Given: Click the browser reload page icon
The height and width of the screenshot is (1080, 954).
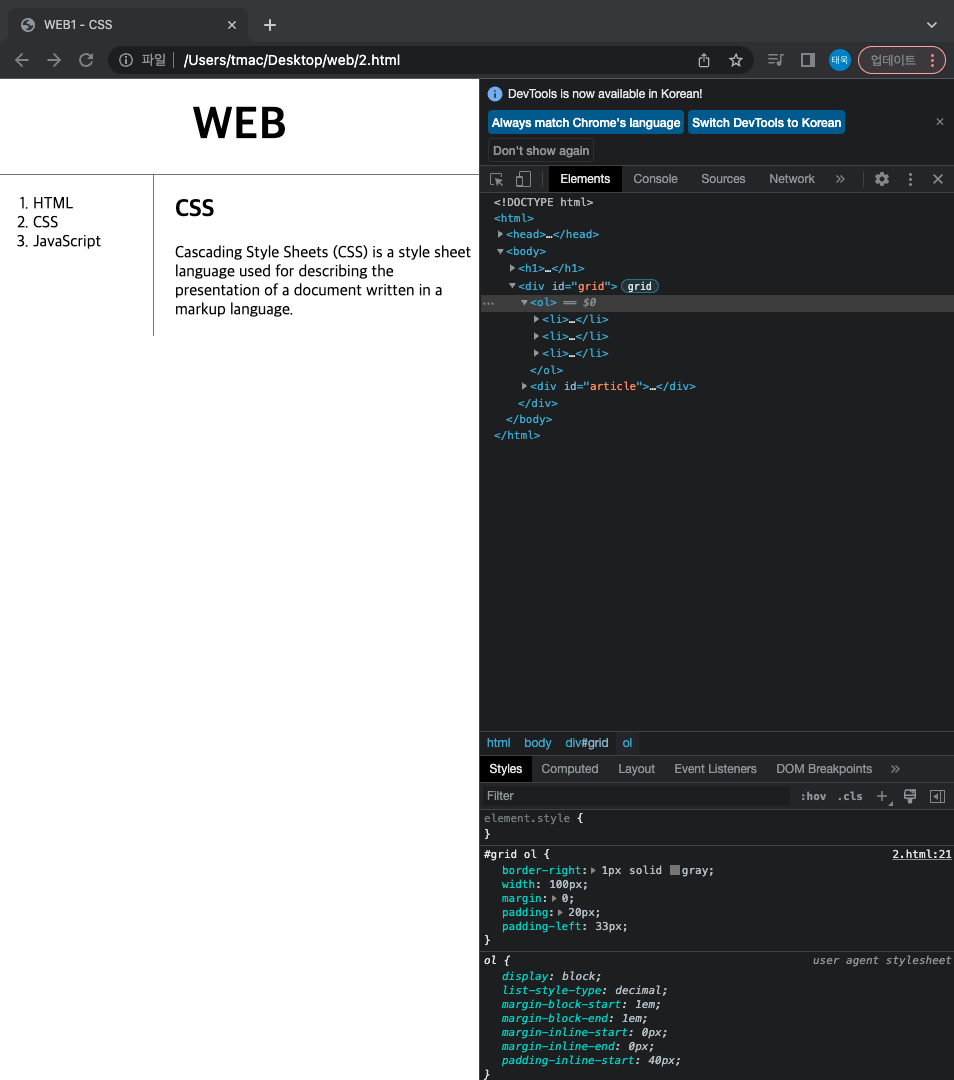Looking at the screenshot, I should click(x=86, y=59).
